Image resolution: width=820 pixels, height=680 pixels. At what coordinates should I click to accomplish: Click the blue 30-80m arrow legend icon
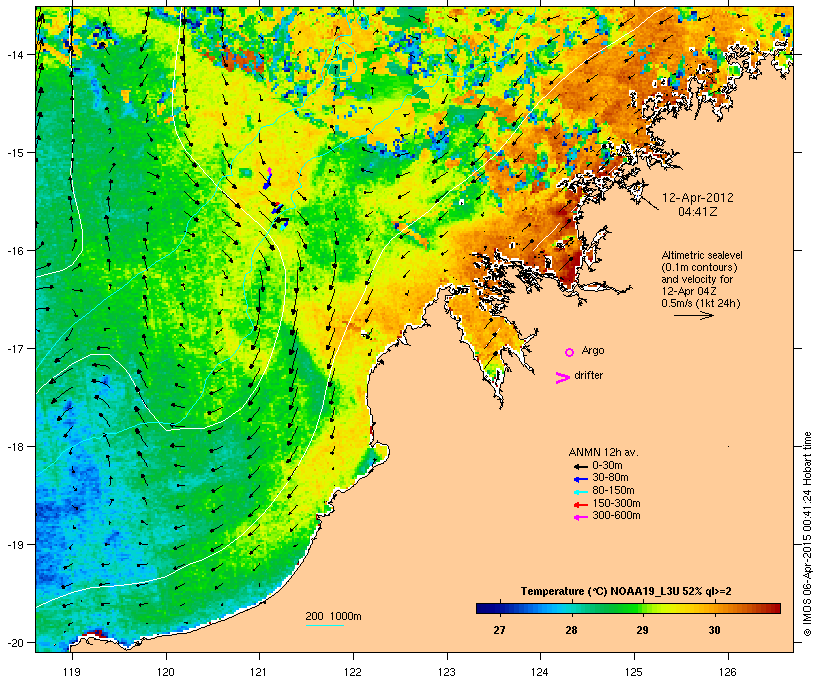[x=580, y=479]
